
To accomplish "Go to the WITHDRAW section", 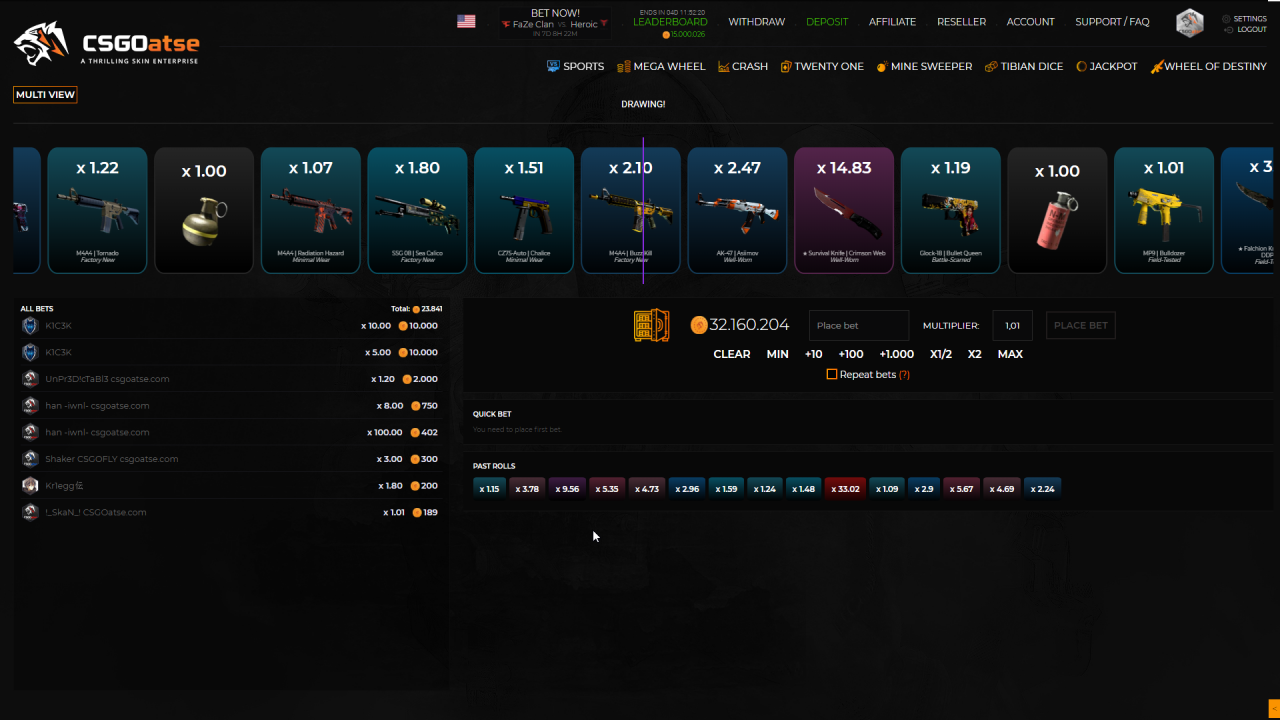I will (757, 21).
